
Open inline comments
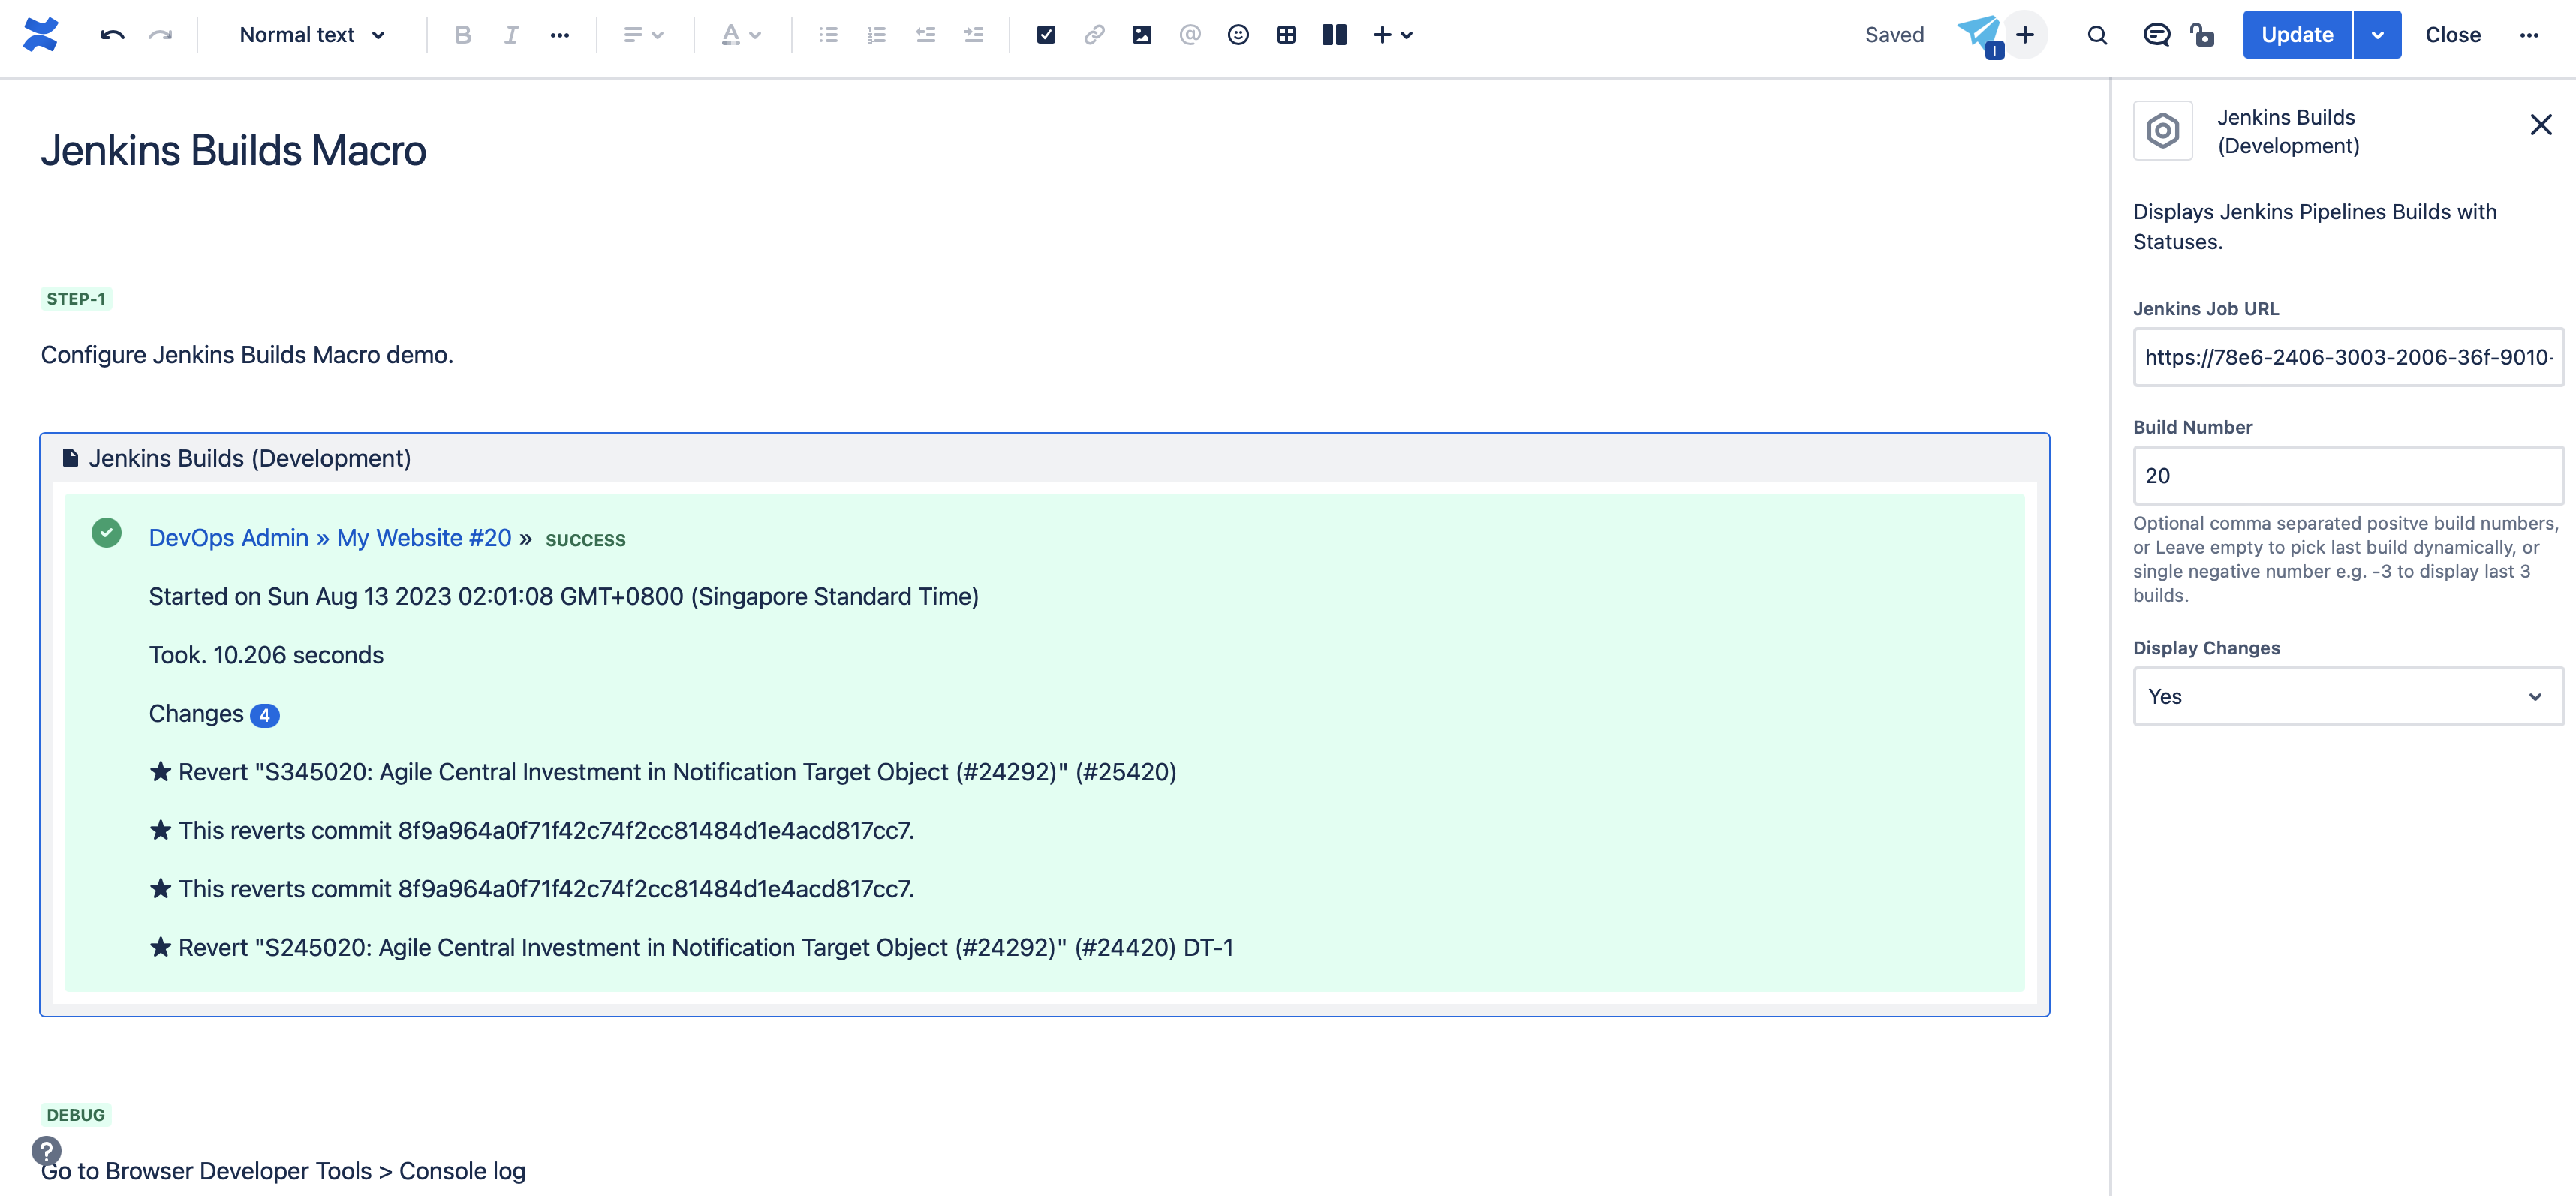point(2156,34)
